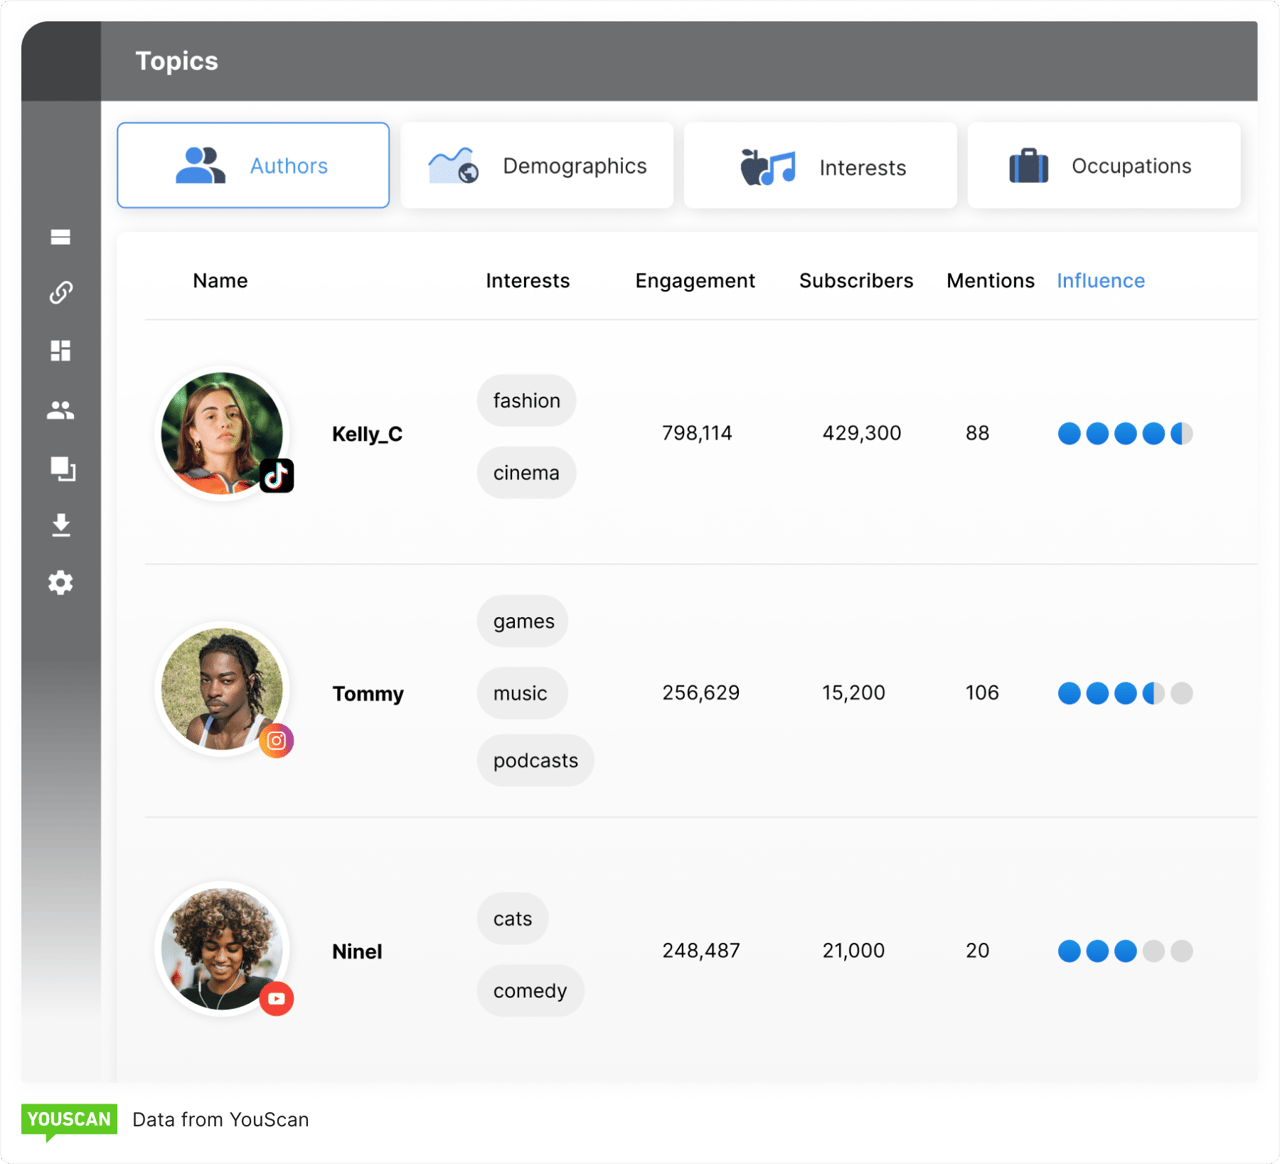Click the TikTok badge on Kelly_C's avatar
Viewport: 1280px width, 1164px height.
point(277,475)
